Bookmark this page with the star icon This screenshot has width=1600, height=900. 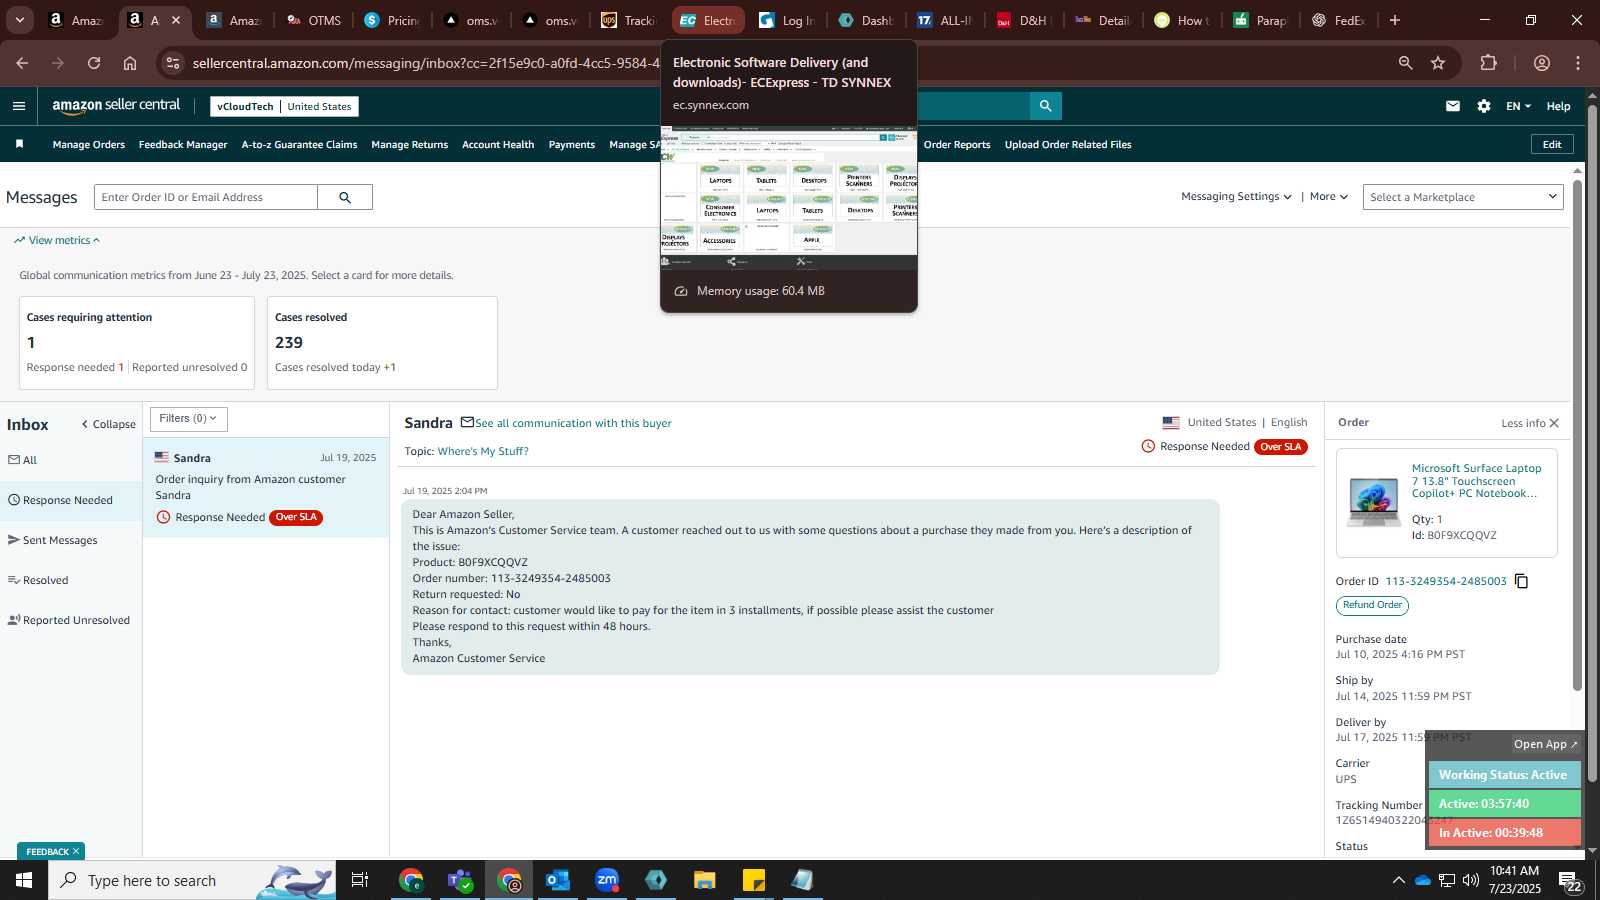(x=1438, y=63)
